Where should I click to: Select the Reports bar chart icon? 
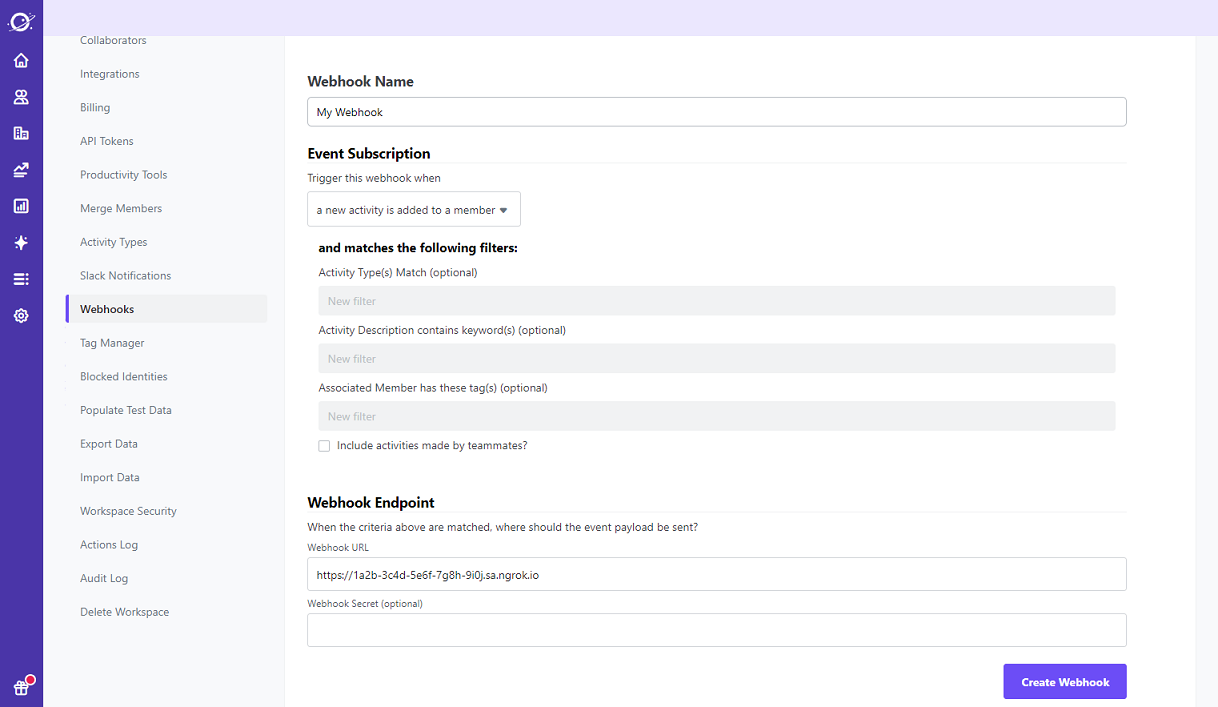[x=21, y=205]
